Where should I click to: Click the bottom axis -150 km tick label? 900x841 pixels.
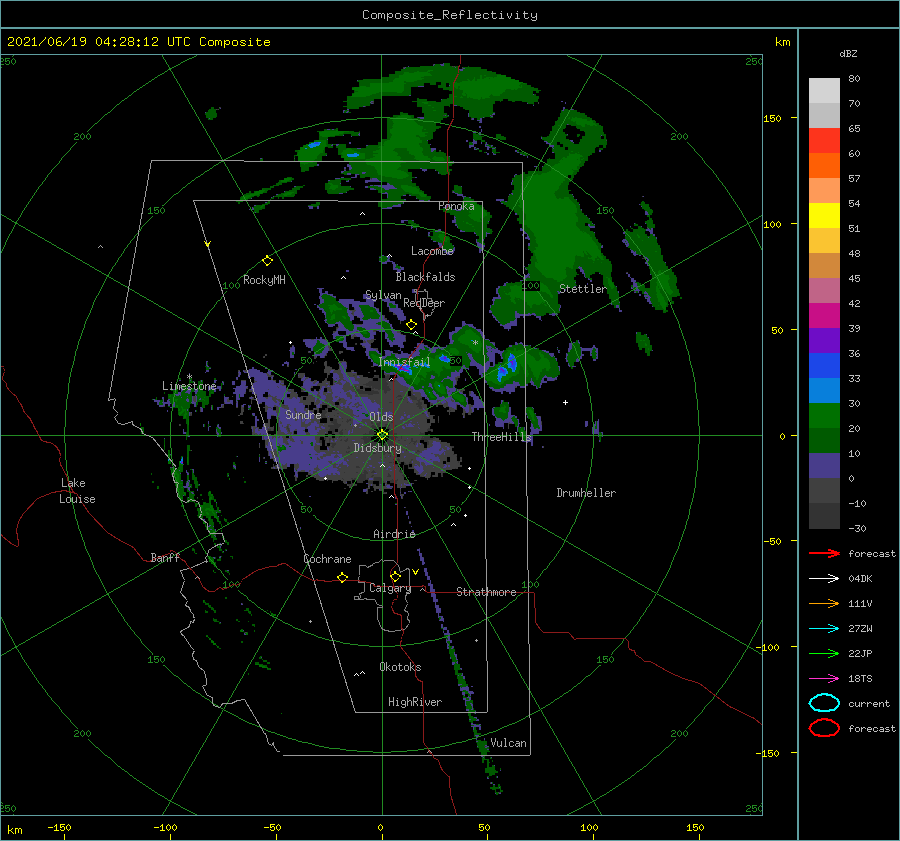(x=59, y=827)
